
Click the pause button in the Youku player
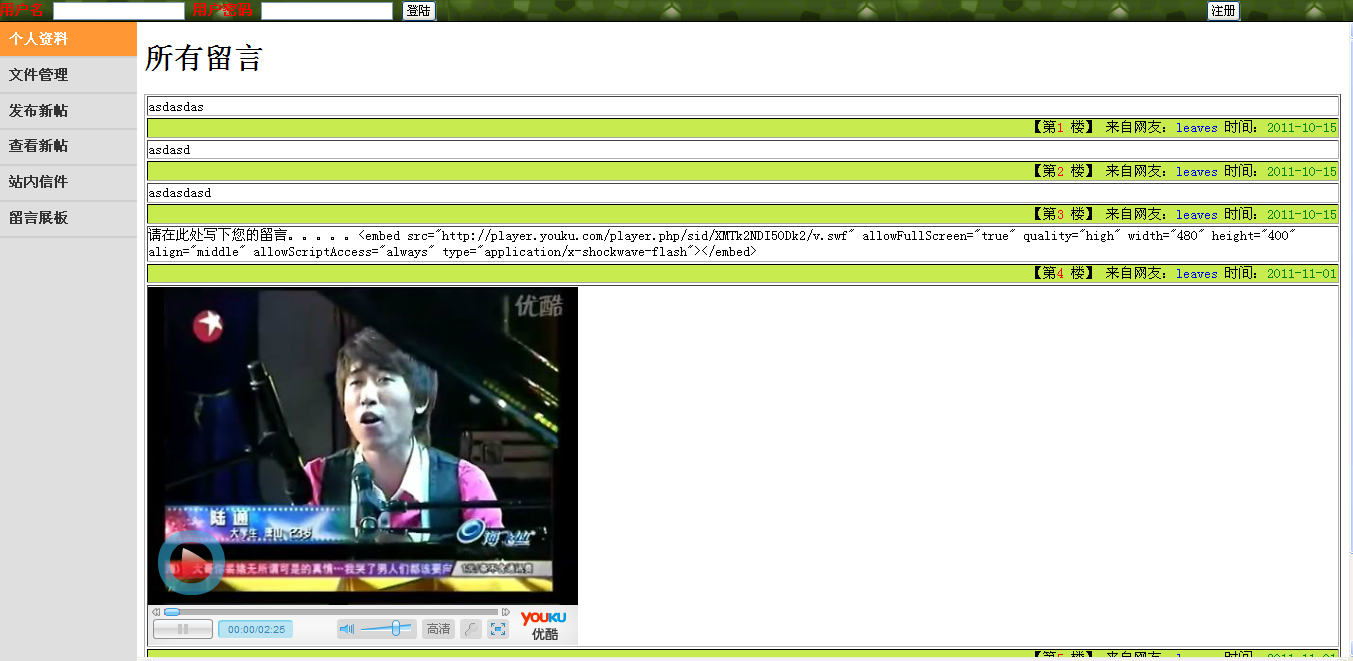[x=183, y=629]
